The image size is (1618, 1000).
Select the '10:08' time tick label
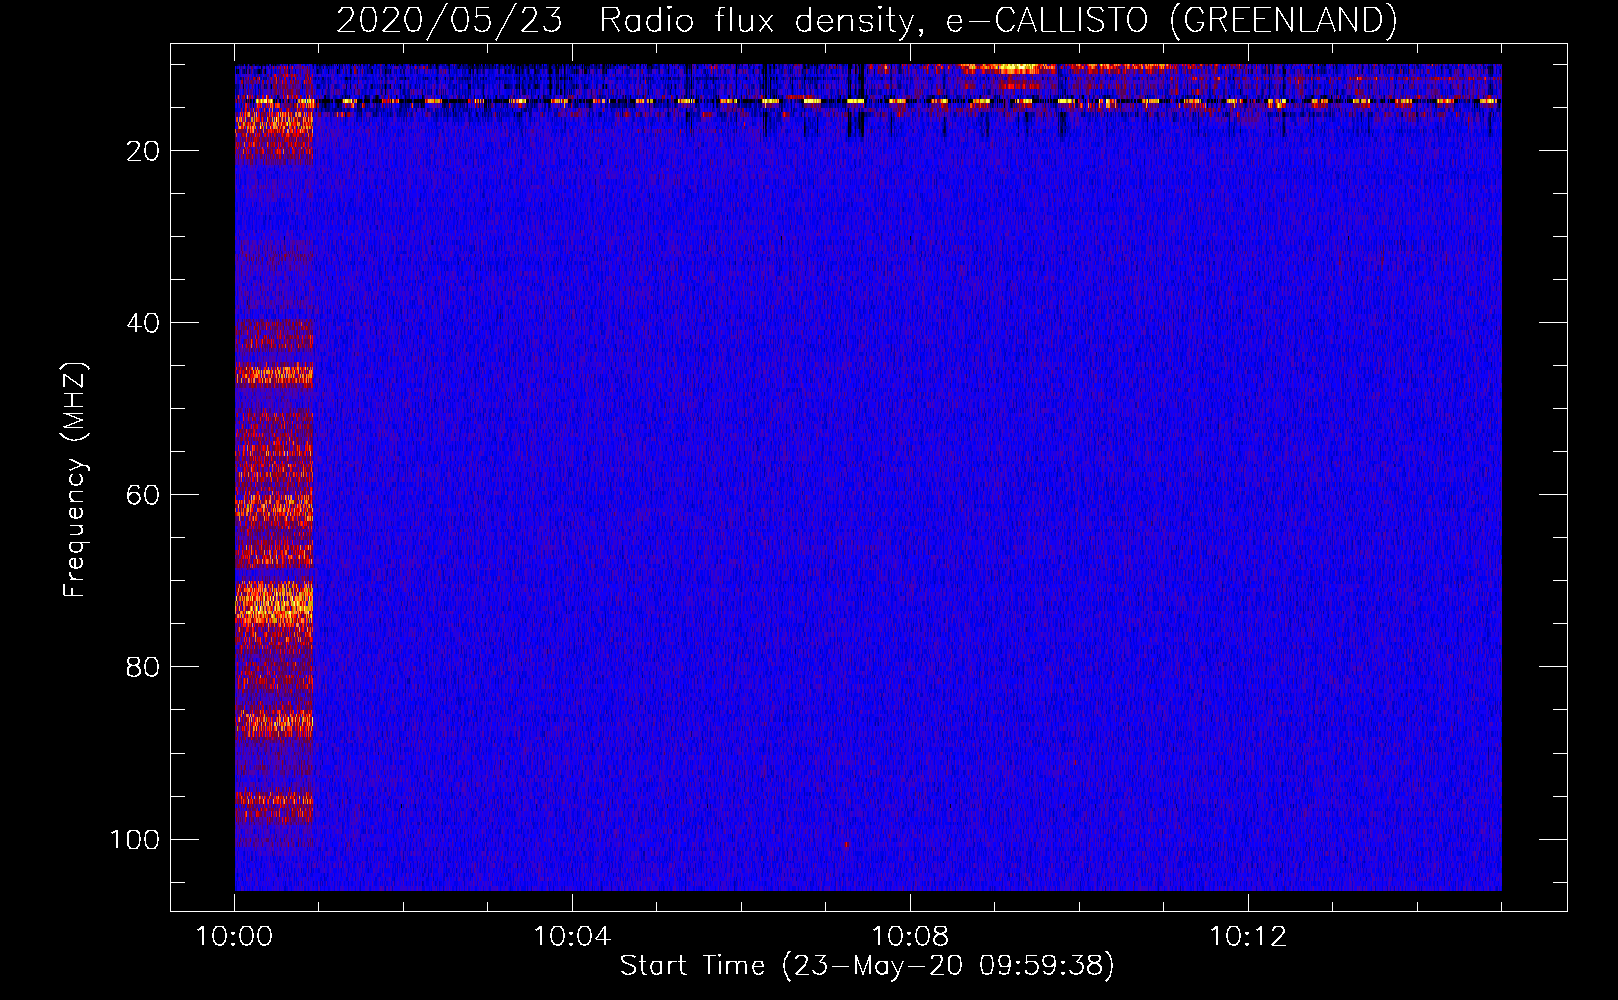(910, 937)
